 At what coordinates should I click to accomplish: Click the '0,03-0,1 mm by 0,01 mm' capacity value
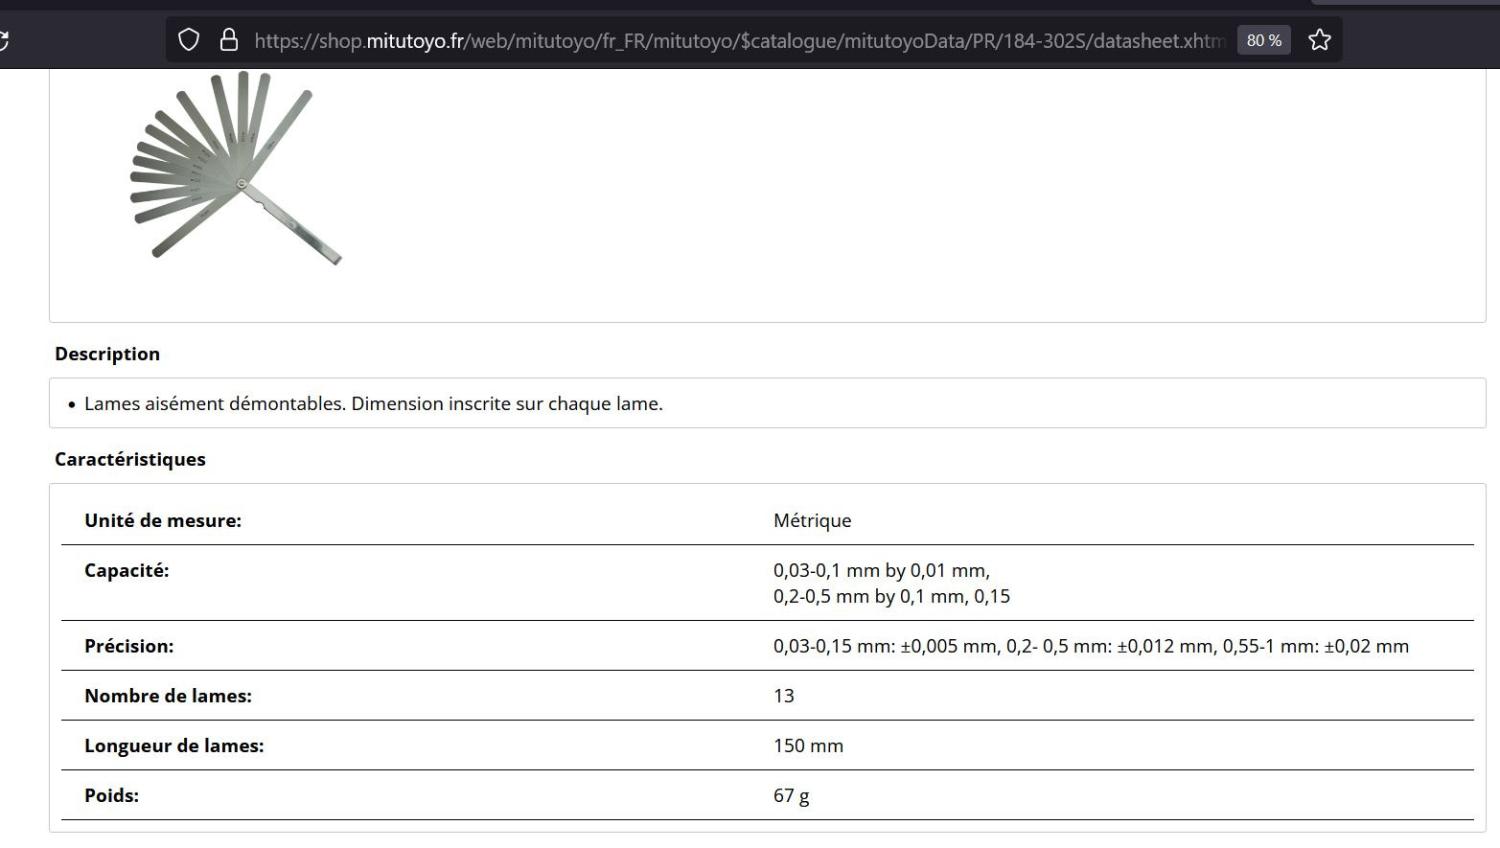[x=881, y=571]
